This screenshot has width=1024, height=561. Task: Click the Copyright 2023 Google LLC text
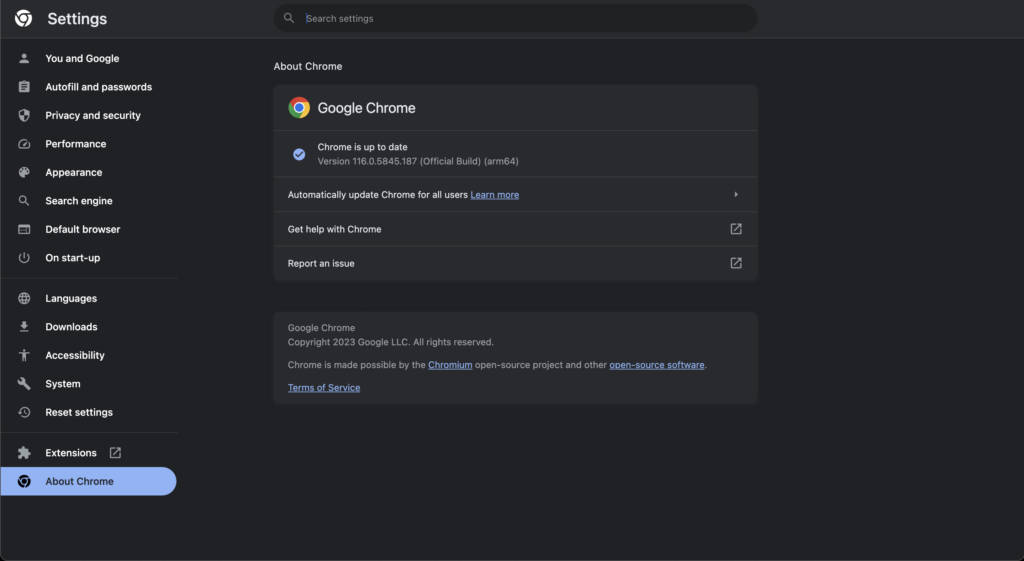tap(391, 342)
